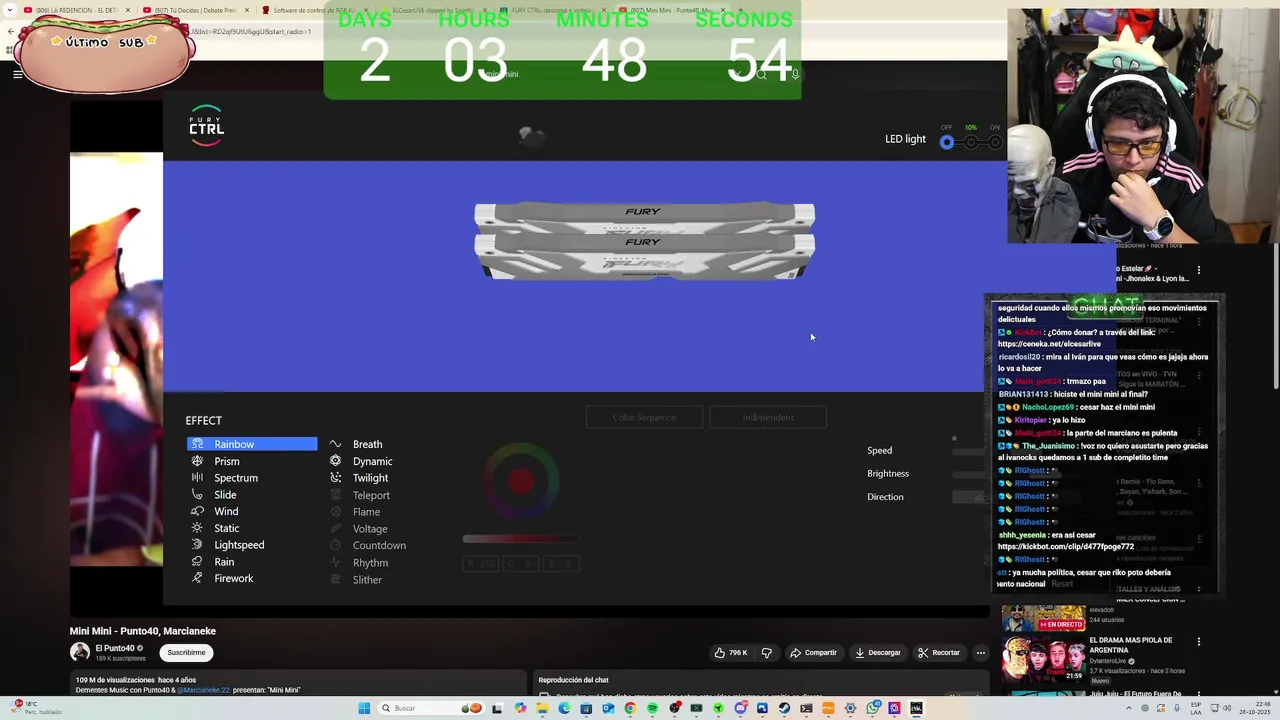Screen dimensions: 1280x720
Task: Subscribe to El Punto40 channel
Action: pyautogui.click(x=186, y=653)
